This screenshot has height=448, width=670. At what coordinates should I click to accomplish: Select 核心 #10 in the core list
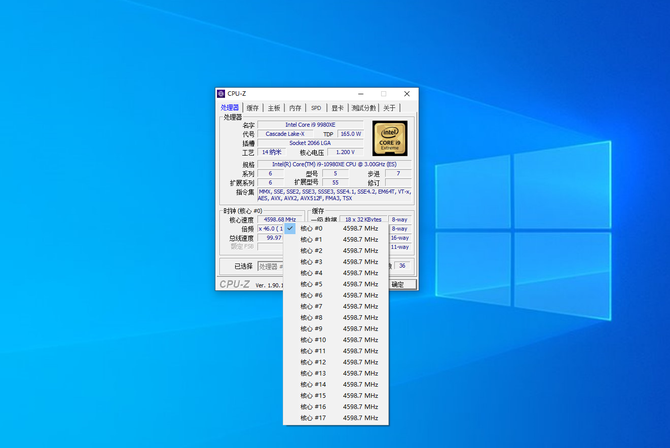[336, 339]
